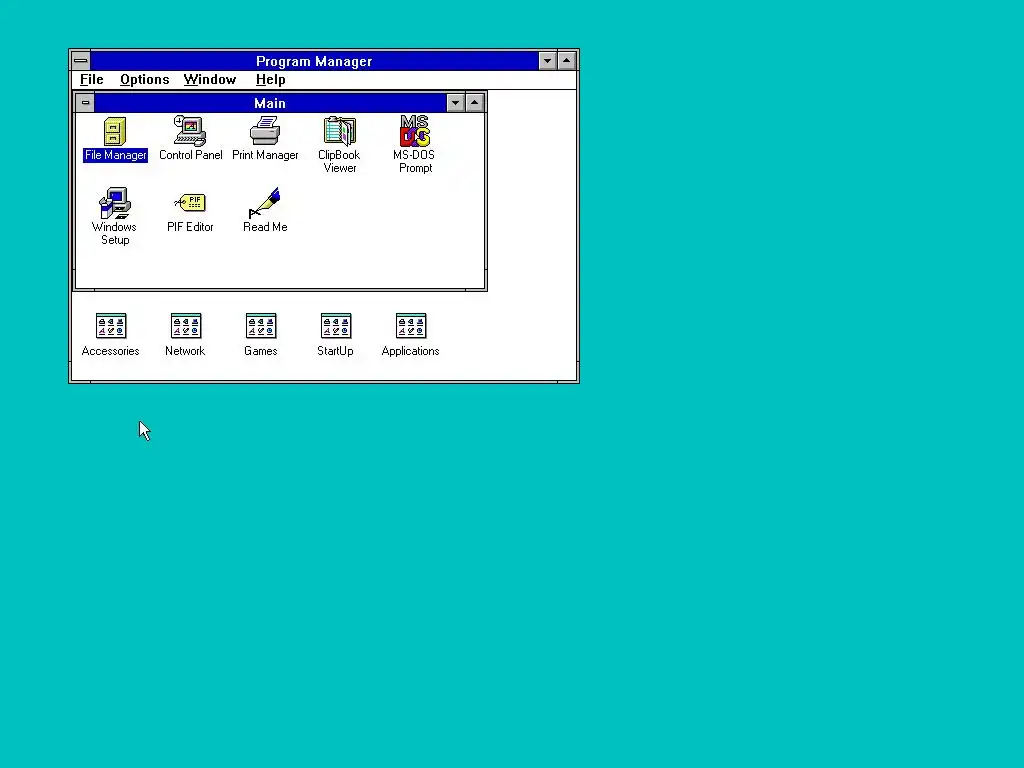Select the Read Me pen icon
The height and width of the screenshot is (768, 1024).
click(x=265, y=203)
